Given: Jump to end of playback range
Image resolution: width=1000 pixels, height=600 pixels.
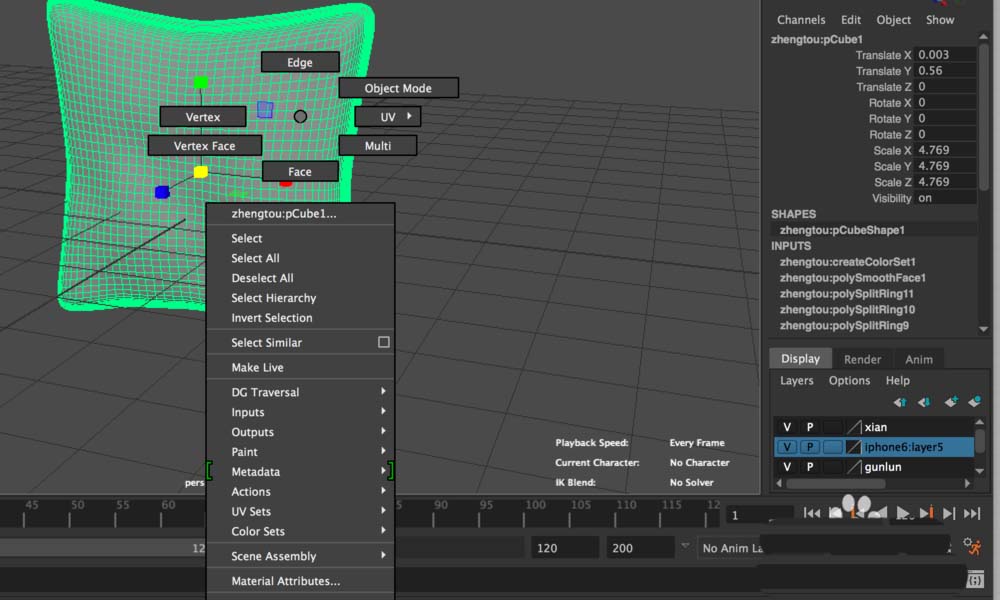Looking at the screenshot, I should point(970,513).
